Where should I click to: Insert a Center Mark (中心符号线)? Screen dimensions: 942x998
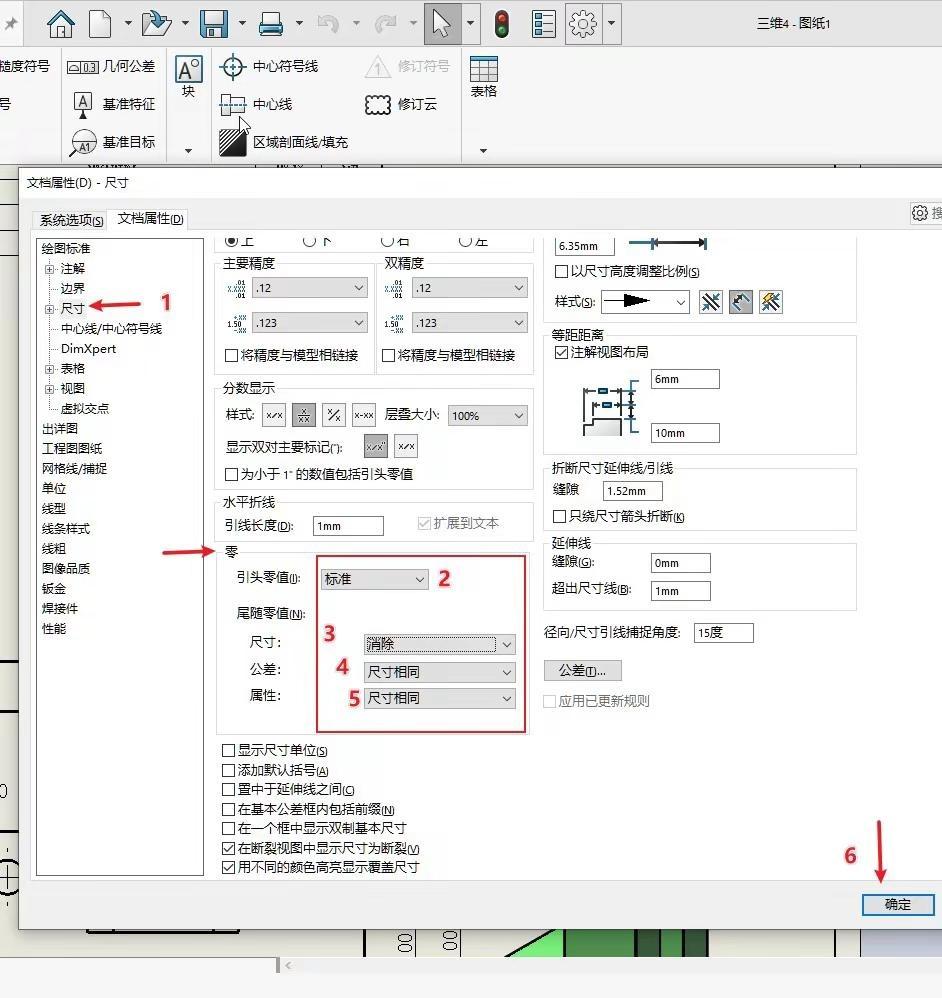269,66
